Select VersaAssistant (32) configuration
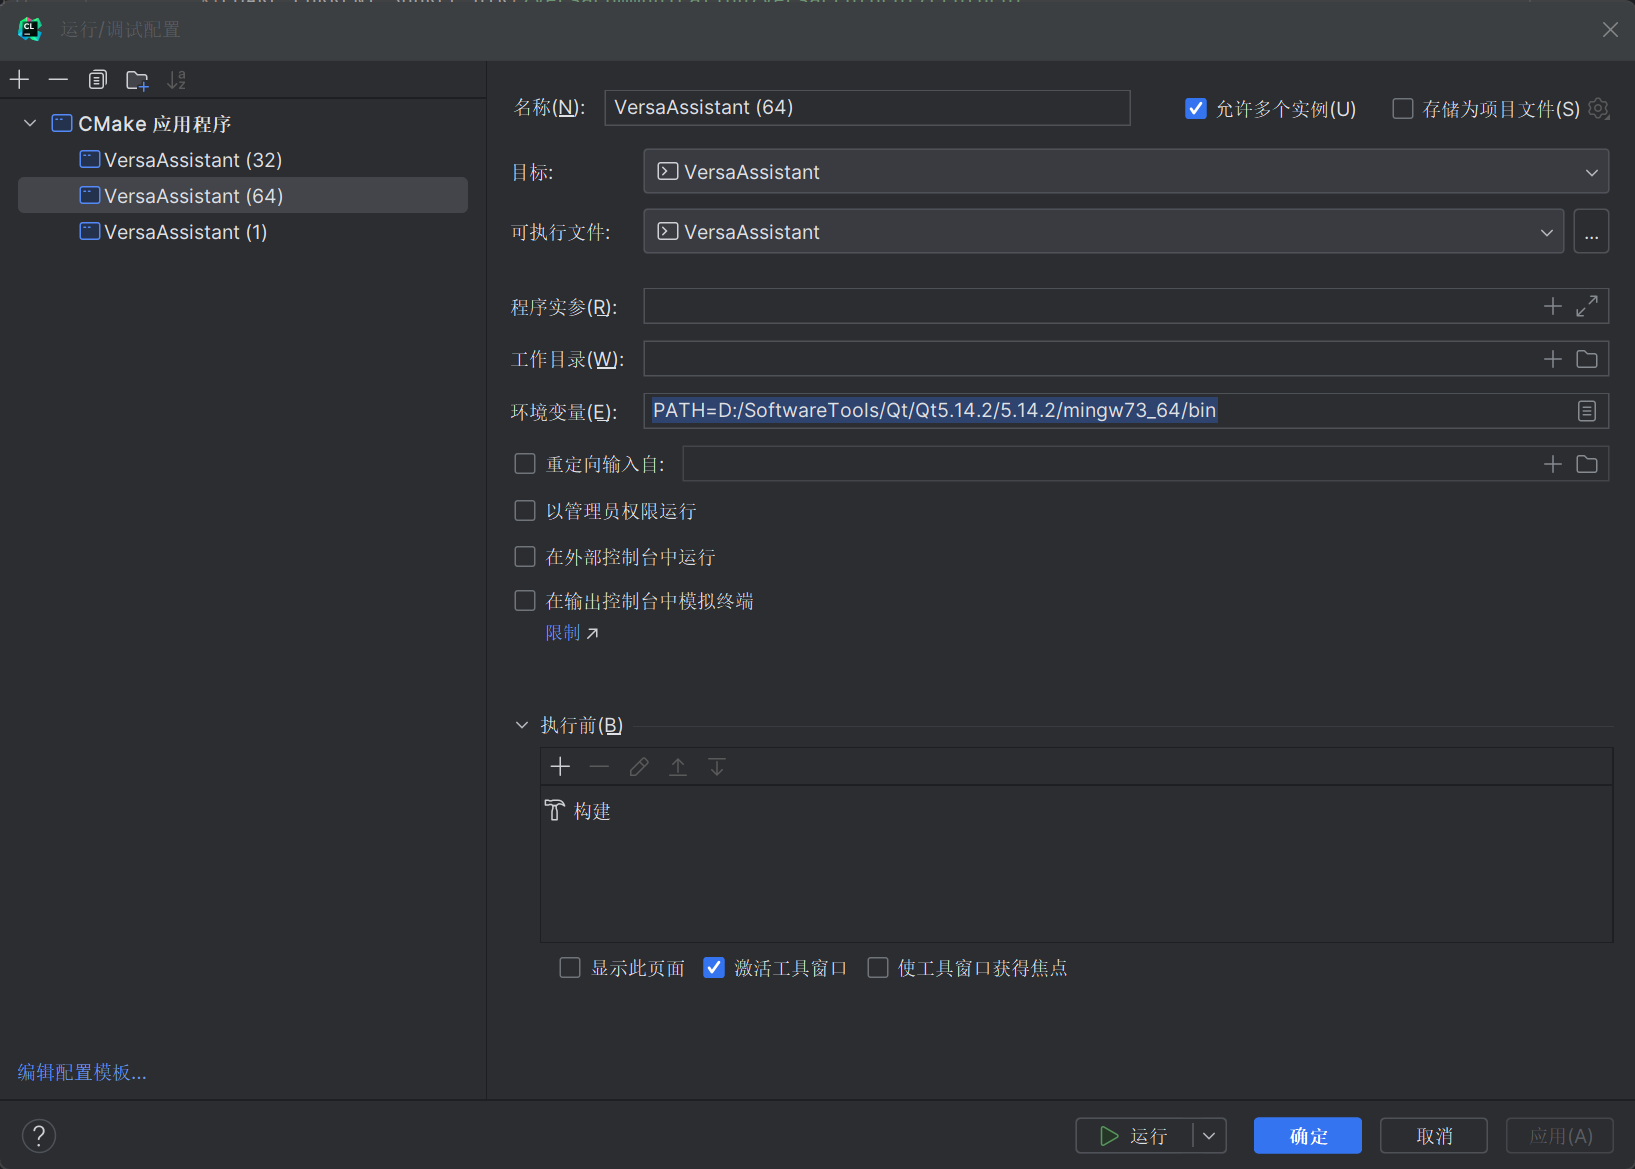 pos(243,160)
